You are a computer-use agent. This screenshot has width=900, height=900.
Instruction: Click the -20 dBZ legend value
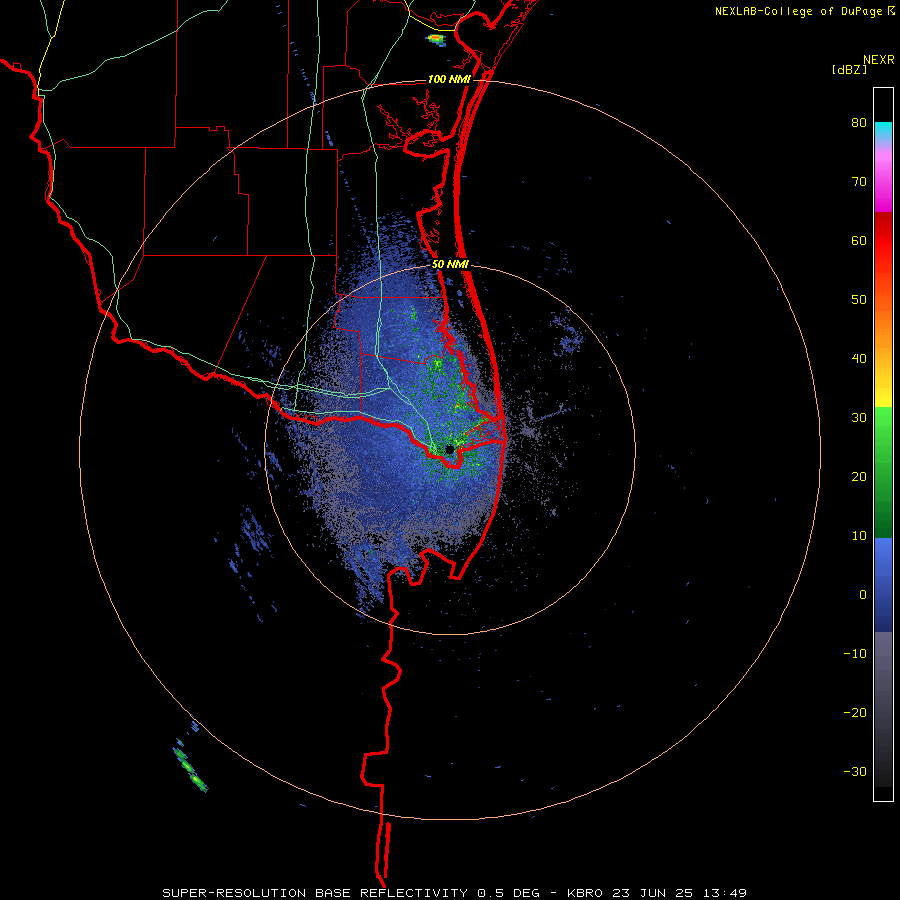[855, 713]
